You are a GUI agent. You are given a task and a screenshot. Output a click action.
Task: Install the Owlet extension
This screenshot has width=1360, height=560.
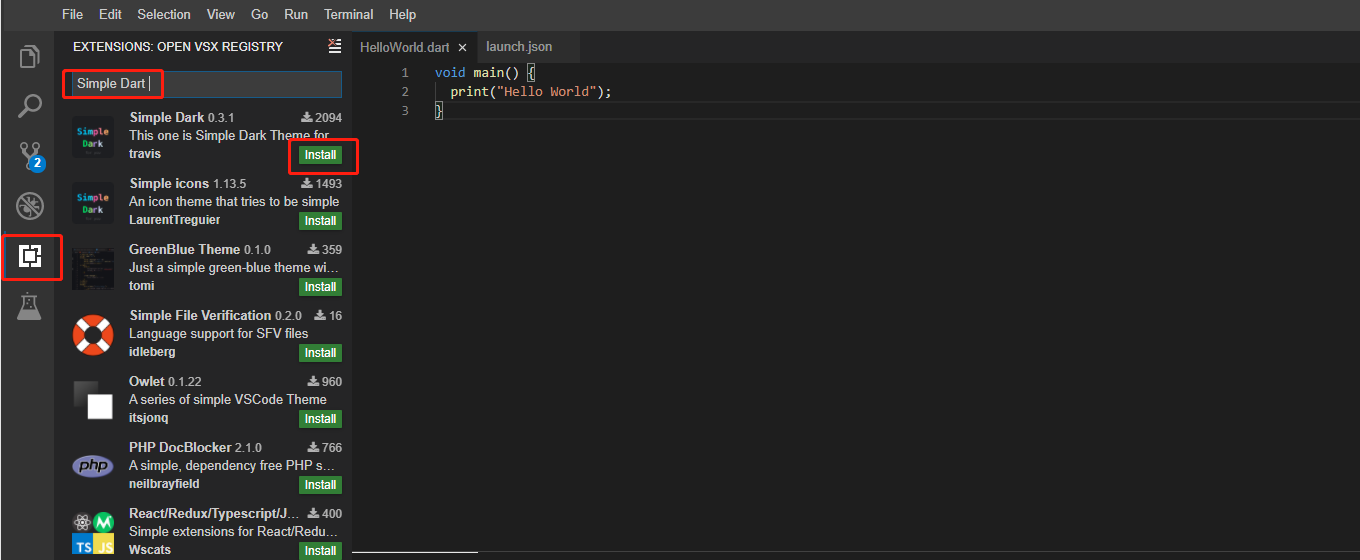320,419
